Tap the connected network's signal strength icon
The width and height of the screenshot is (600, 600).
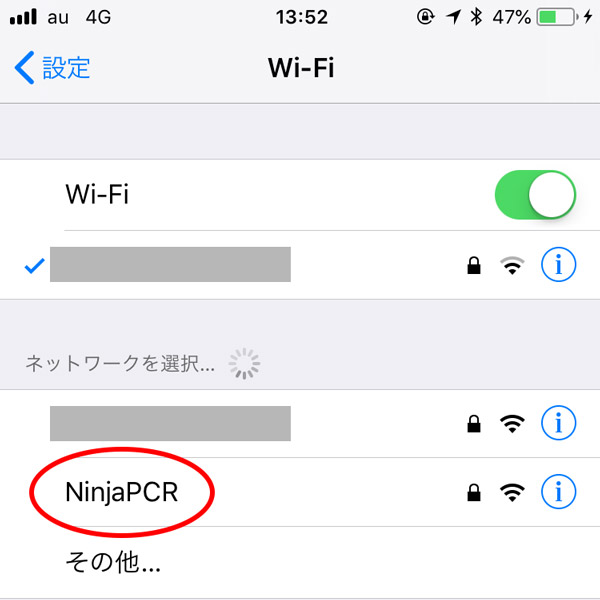(x=512, y=266)
